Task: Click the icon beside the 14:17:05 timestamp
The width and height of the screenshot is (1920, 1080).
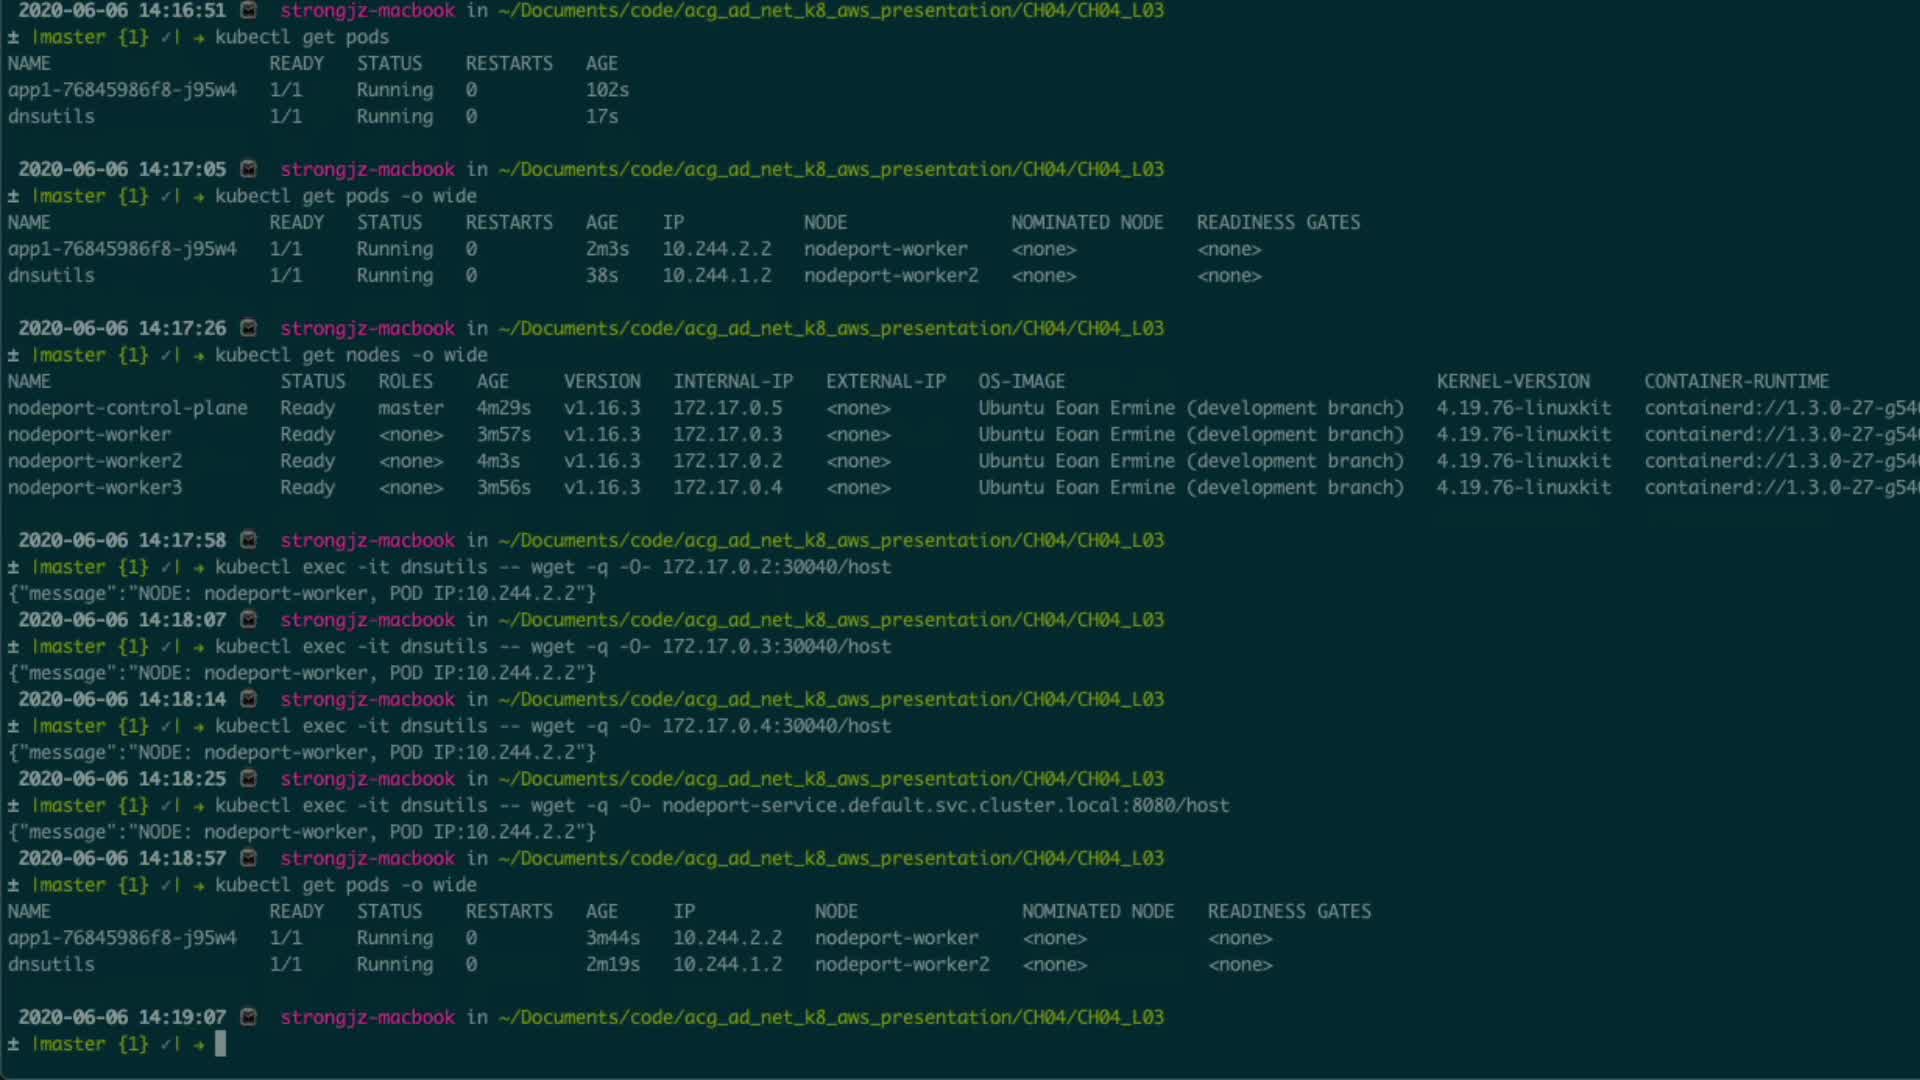Action: [249, 169]
